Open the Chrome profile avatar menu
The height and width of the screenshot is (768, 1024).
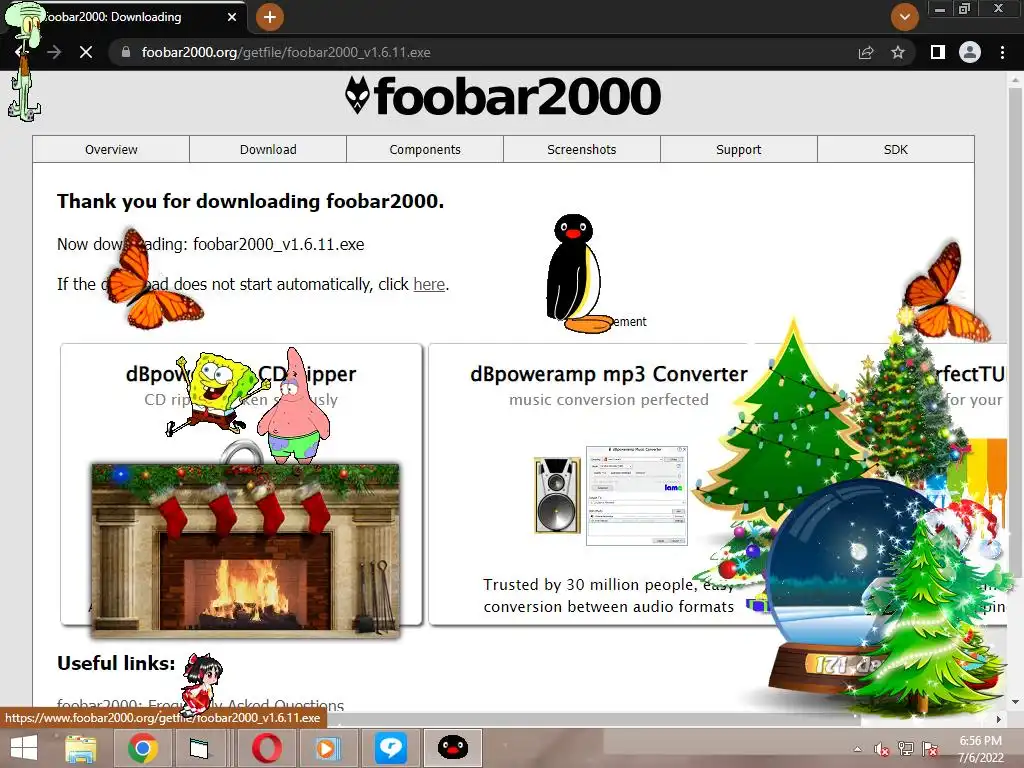click(970, 52)
